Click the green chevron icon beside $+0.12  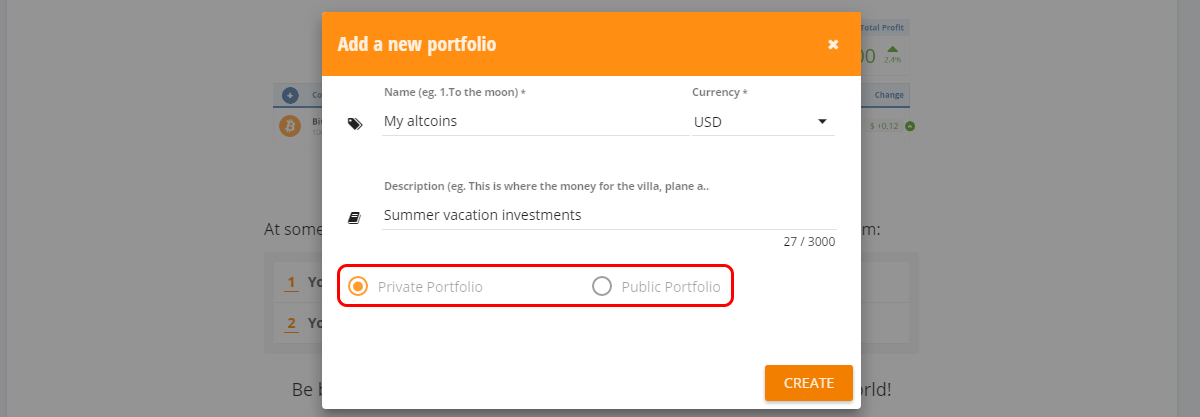click(911, 126)
